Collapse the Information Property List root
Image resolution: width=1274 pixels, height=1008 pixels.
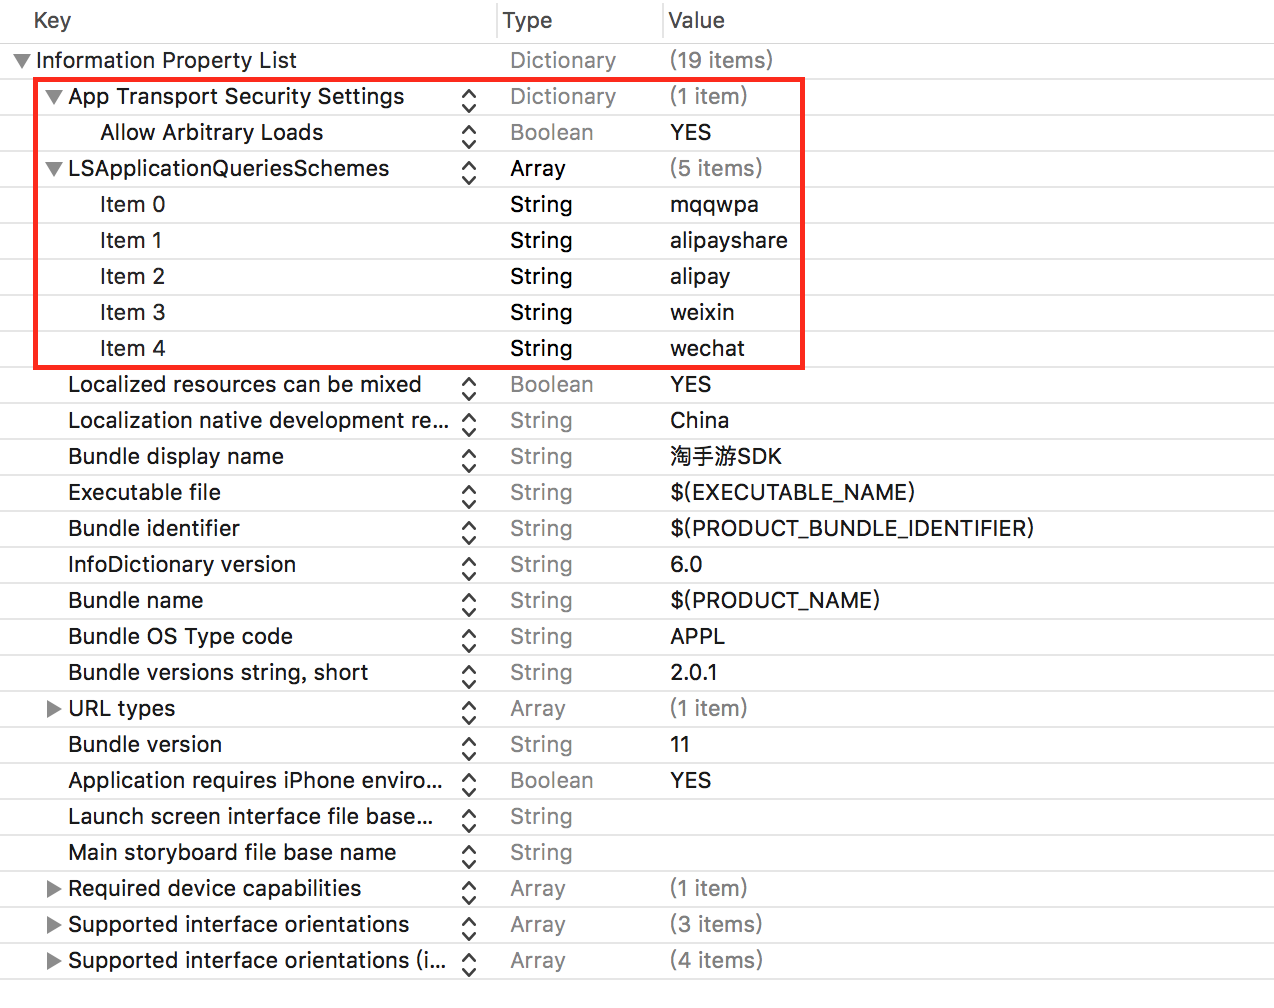tap(22, 61)
